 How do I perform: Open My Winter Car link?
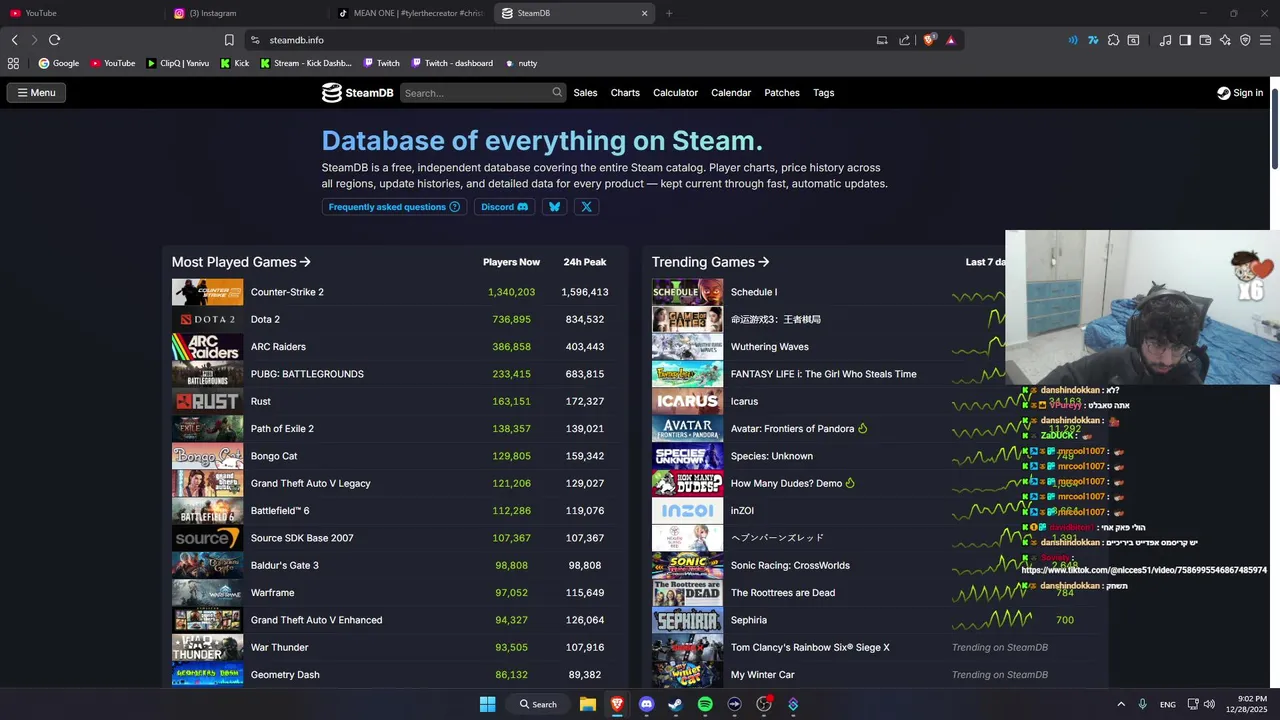pyautogui.click(x=763, y=675)
